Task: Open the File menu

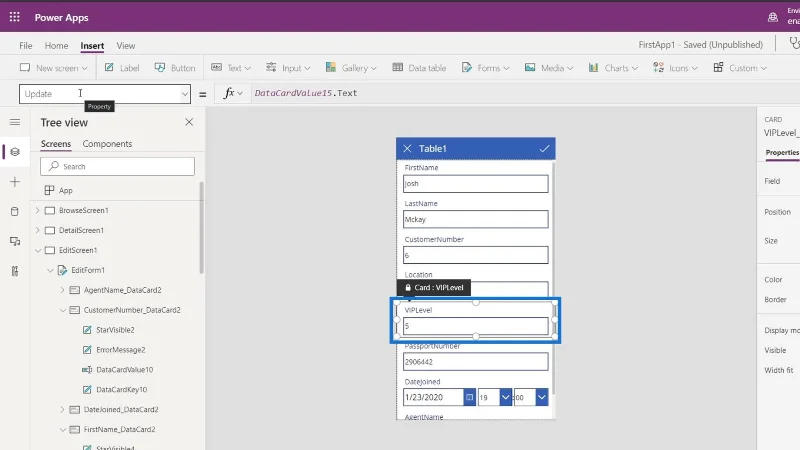Action: coord(26,45)
